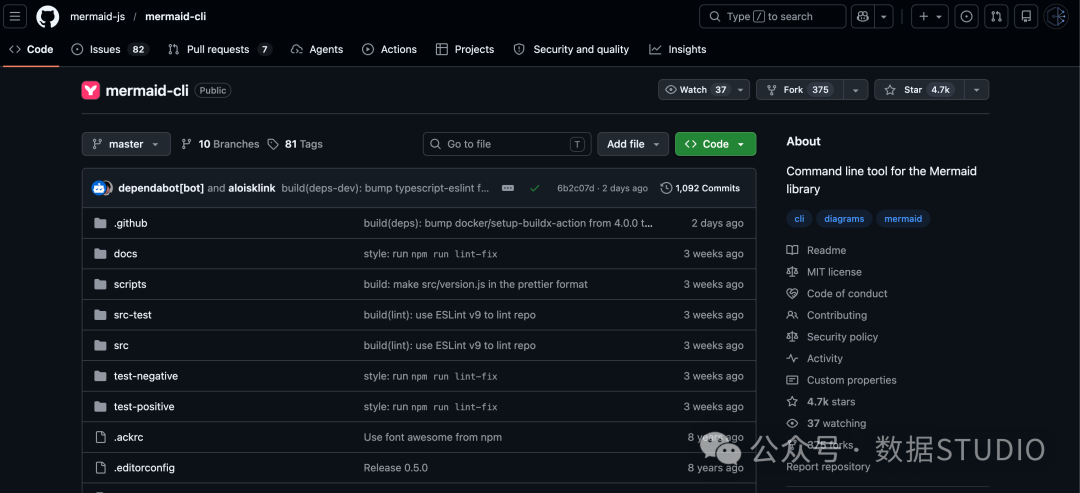Click the cli topic tag

coord(799,218)
